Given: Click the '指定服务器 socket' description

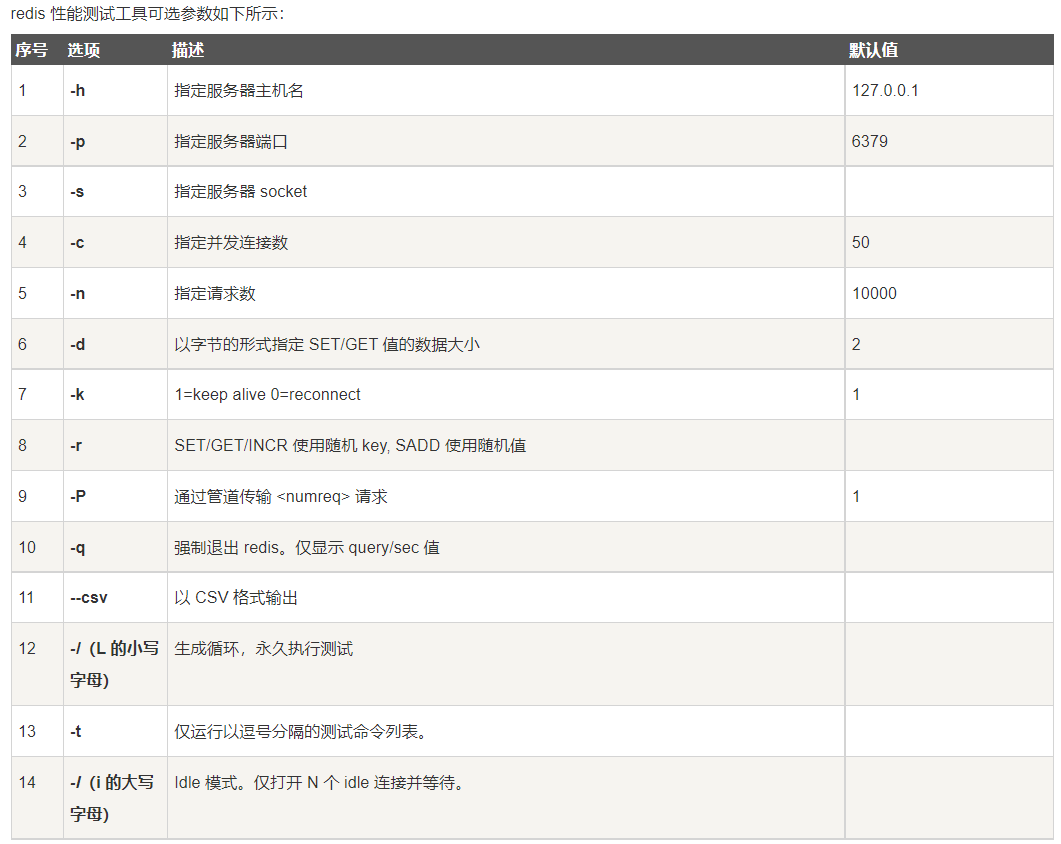Looking at the screenshot, I should pyautogui.click(x=241, y=192).
